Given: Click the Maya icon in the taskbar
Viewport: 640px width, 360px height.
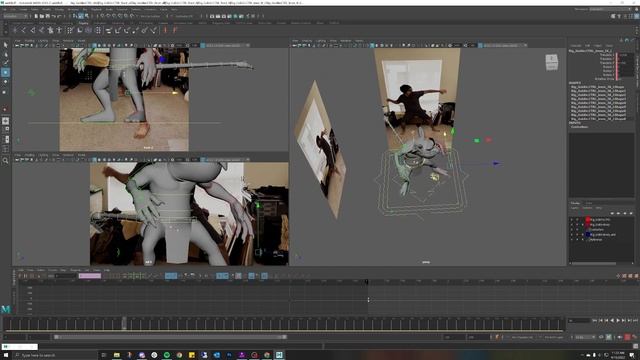Looking at the screenshot, I should pos(279,355).
